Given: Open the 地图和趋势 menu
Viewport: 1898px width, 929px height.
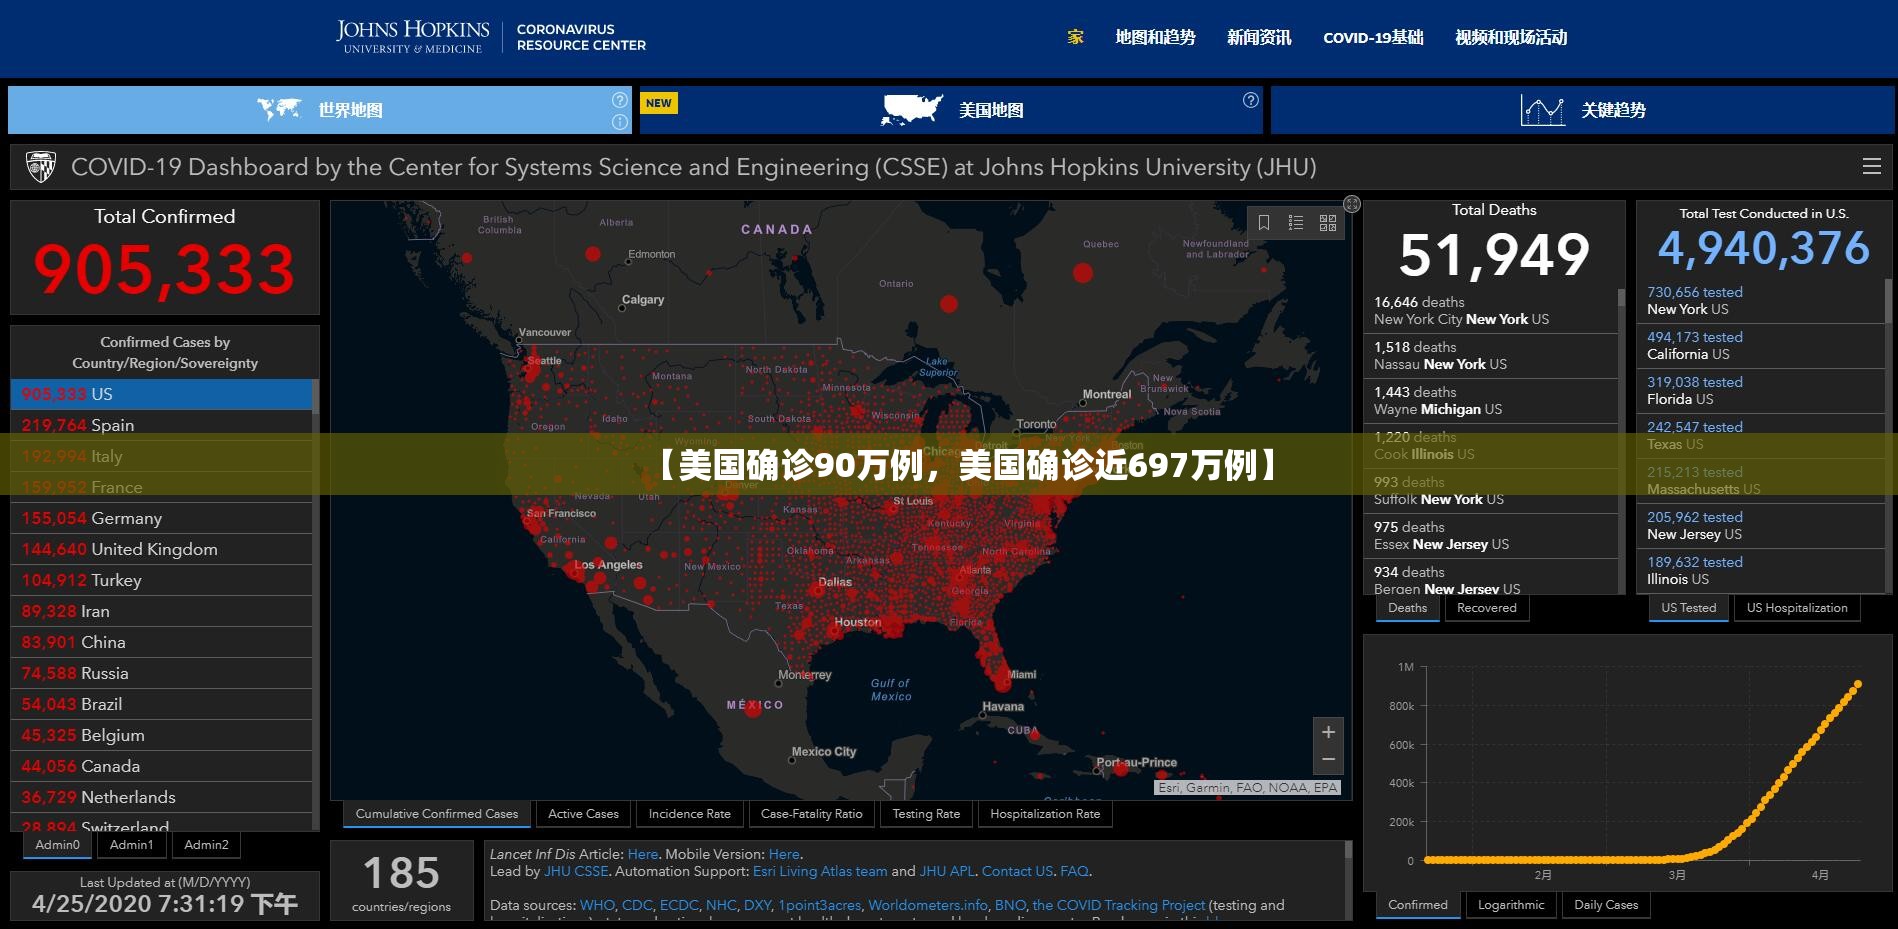Looking at the screenshot, I should tap(1156, 37).
